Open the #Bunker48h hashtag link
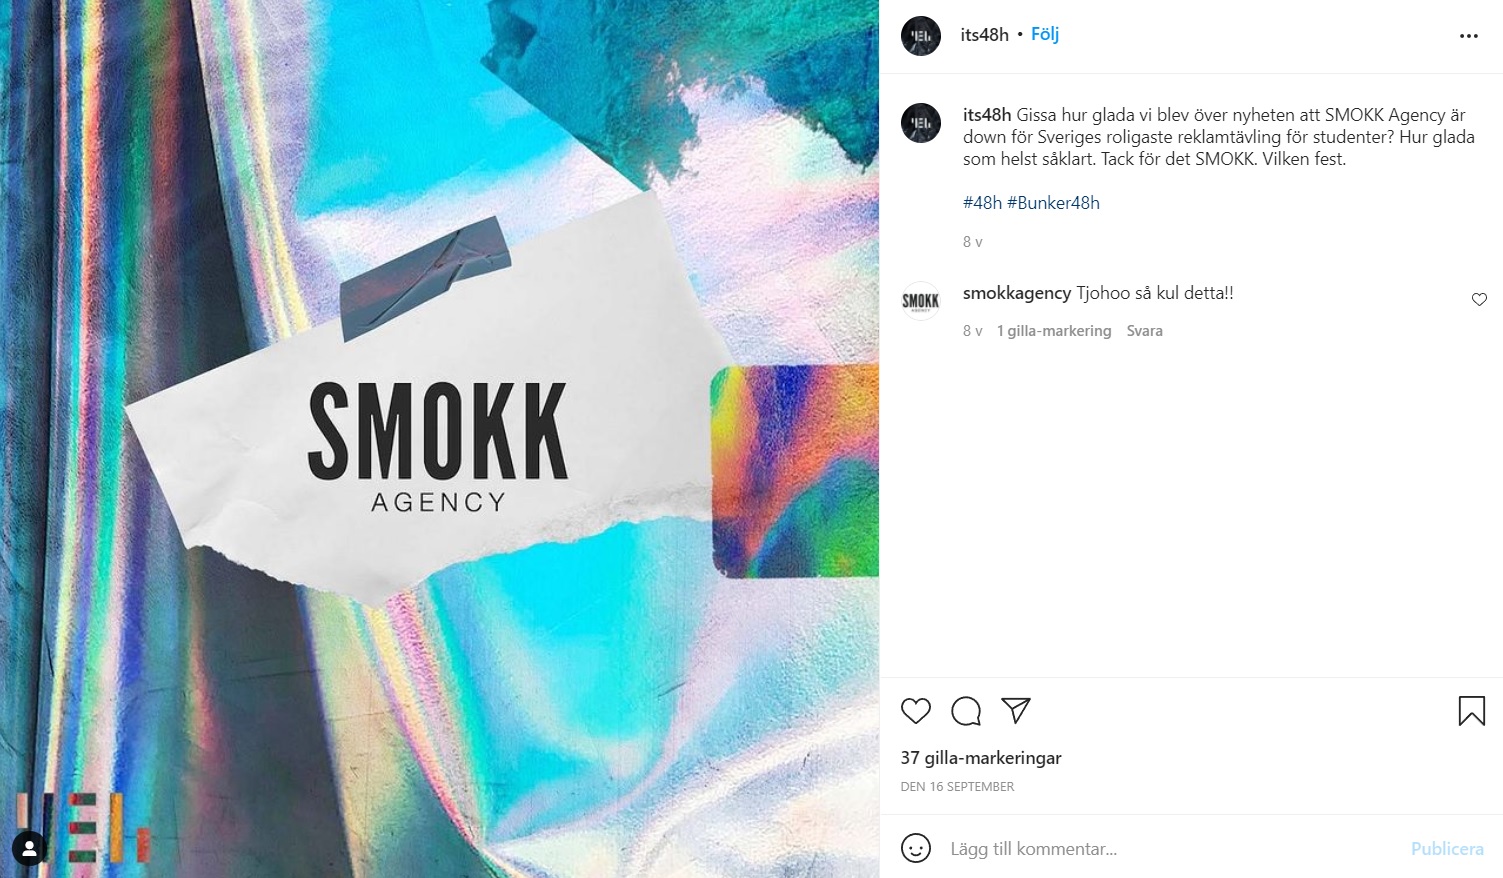The image size is (1503, 878). point(1053,203)
